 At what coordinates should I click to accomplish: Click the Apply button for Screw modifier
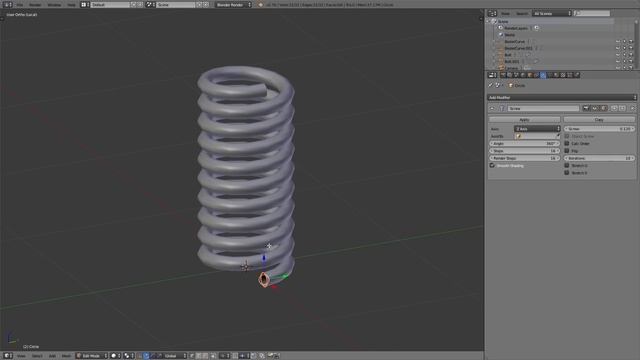524,120
